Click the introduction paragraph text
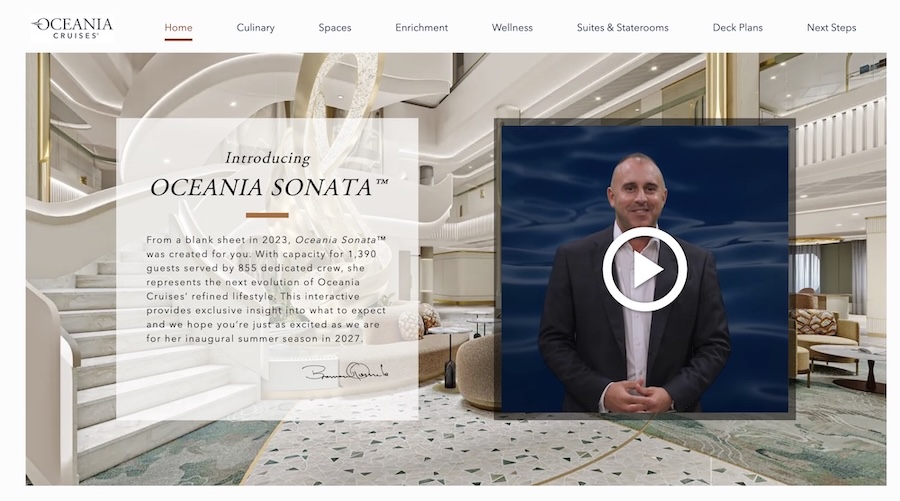Image resolution: width=900 pixels, height=501 pixels. 266,289
